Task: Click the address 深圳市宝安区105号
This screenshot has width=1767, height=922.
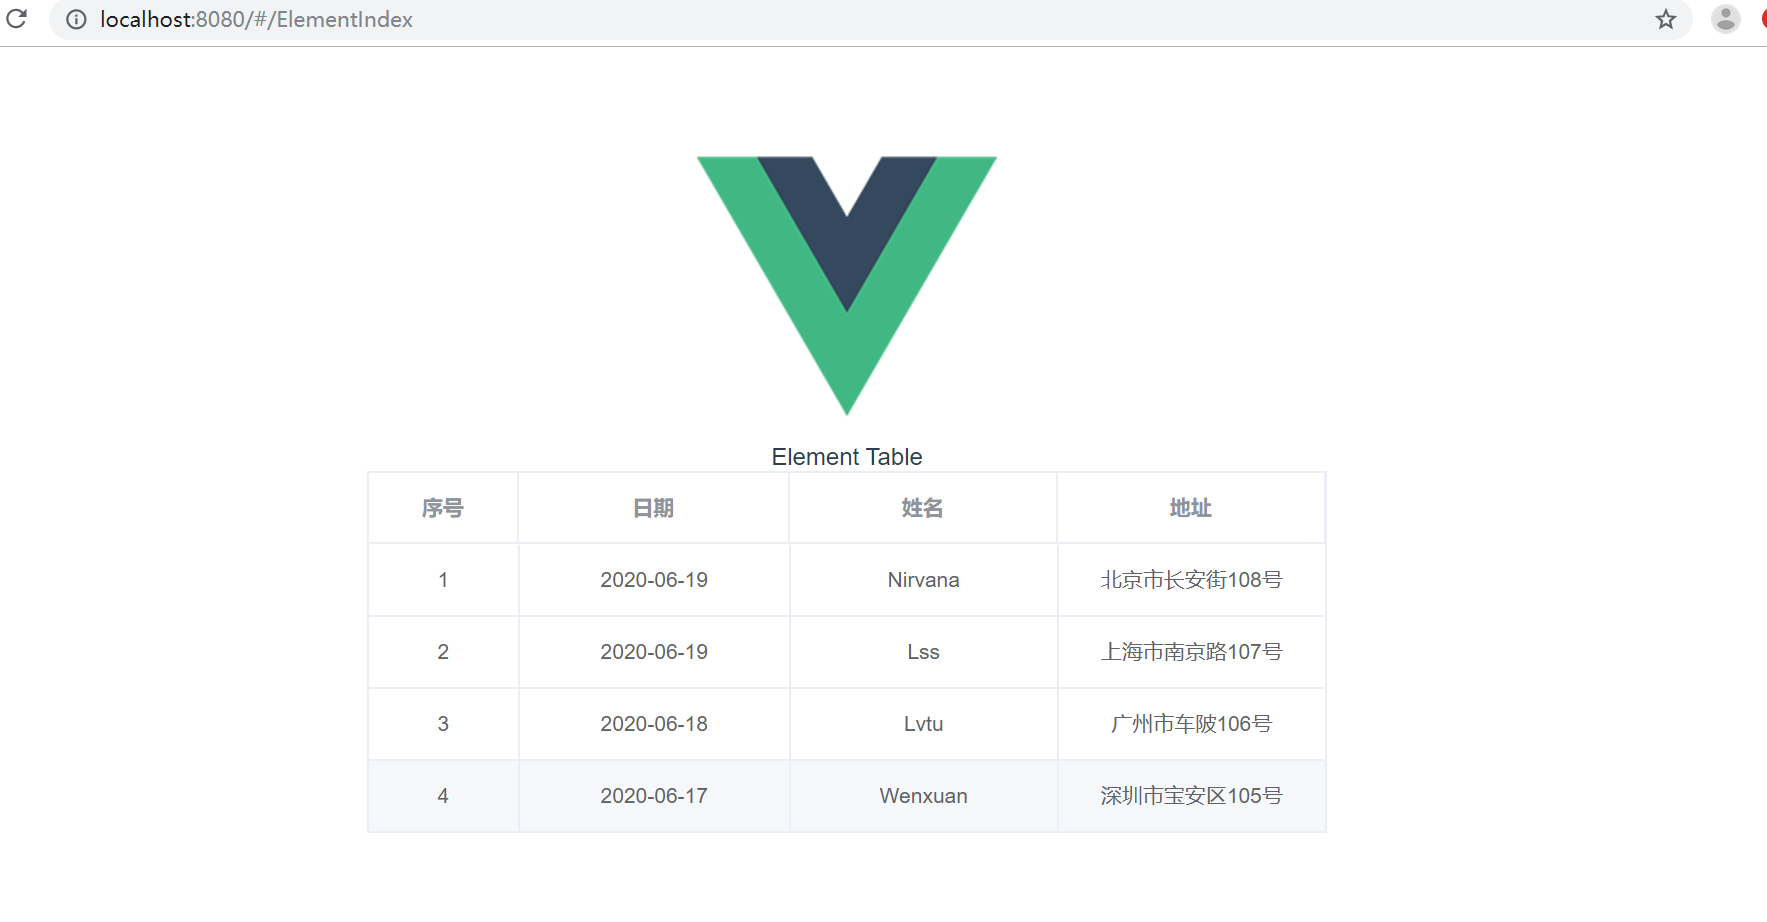Action: tap(1191, 795)
